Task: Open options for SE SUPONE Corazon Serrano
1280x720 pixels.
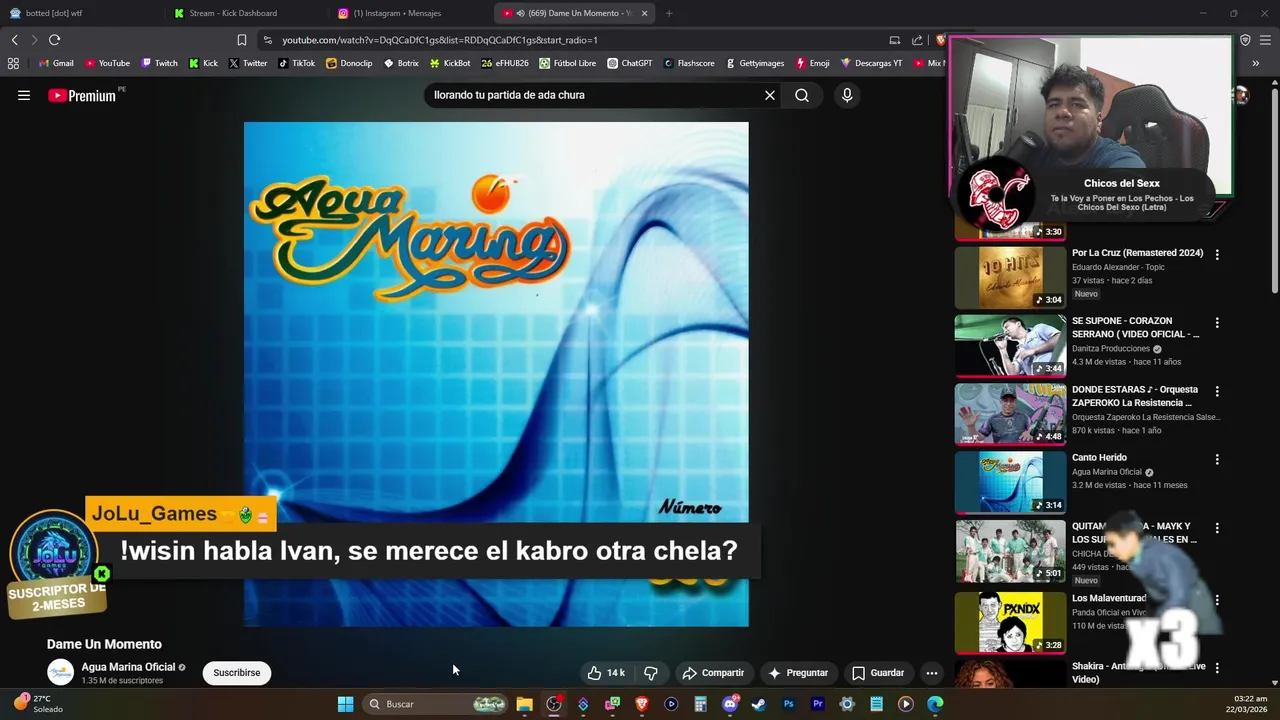Action: 1217,323
